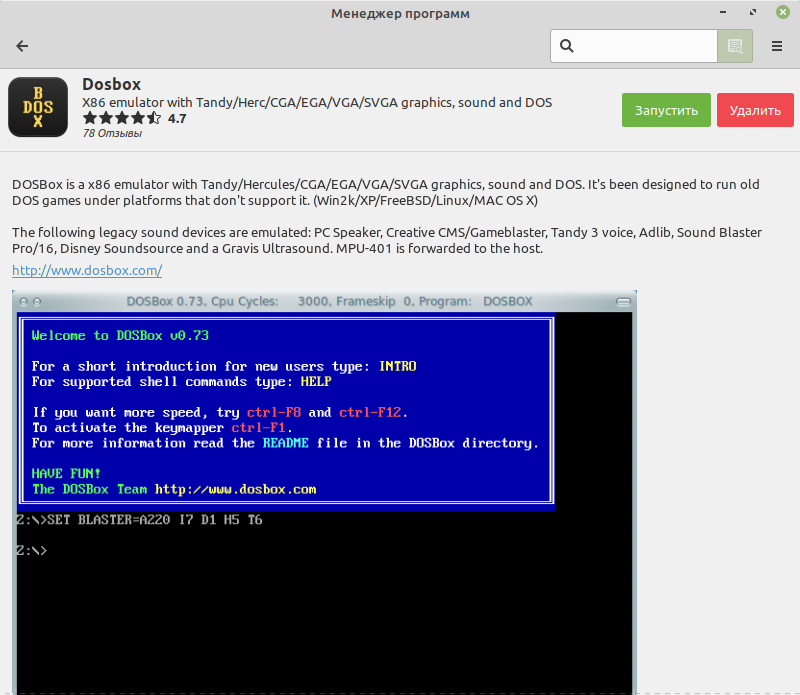The image size is (800, 695).
Task: Click the Менеджер программ window title
Action: point(400,13)
